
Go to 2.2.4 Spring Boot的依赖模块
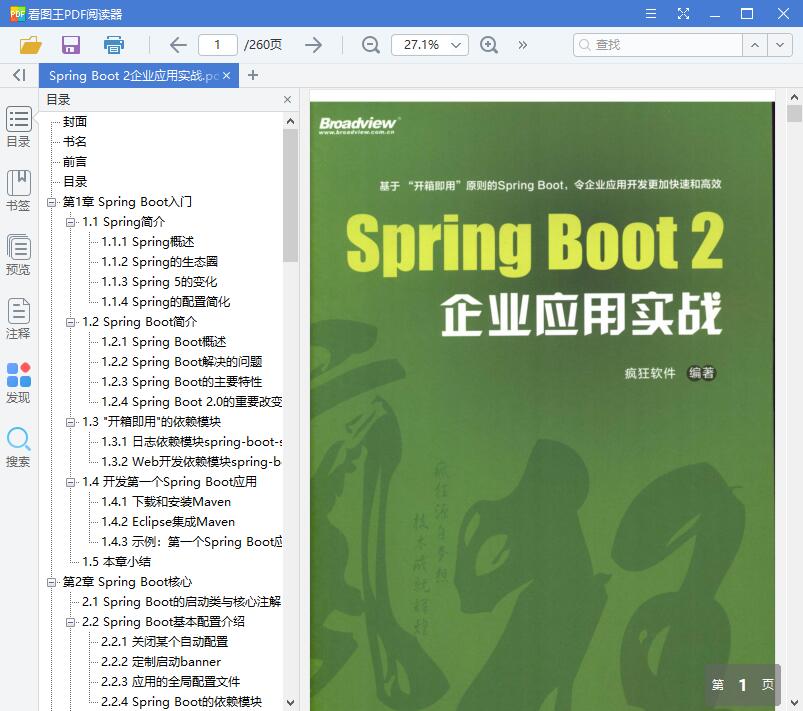click(181, 701)
